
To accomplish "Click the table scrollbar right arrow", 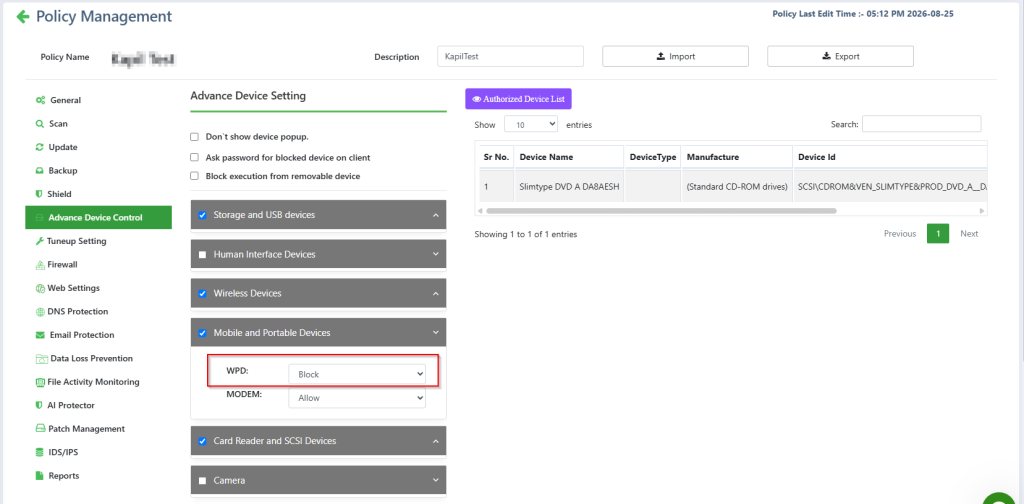I will [982, 211].
